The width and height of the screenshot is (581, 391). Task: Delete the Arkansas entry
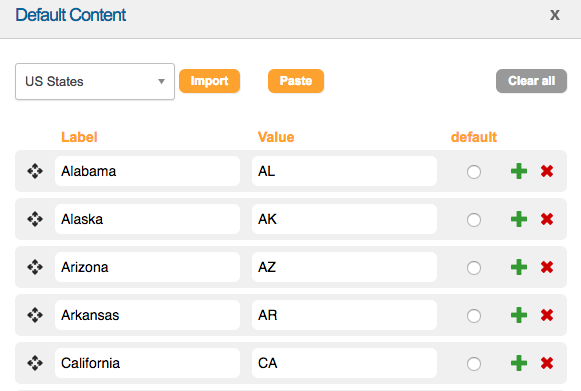click(x=547, y=315)
